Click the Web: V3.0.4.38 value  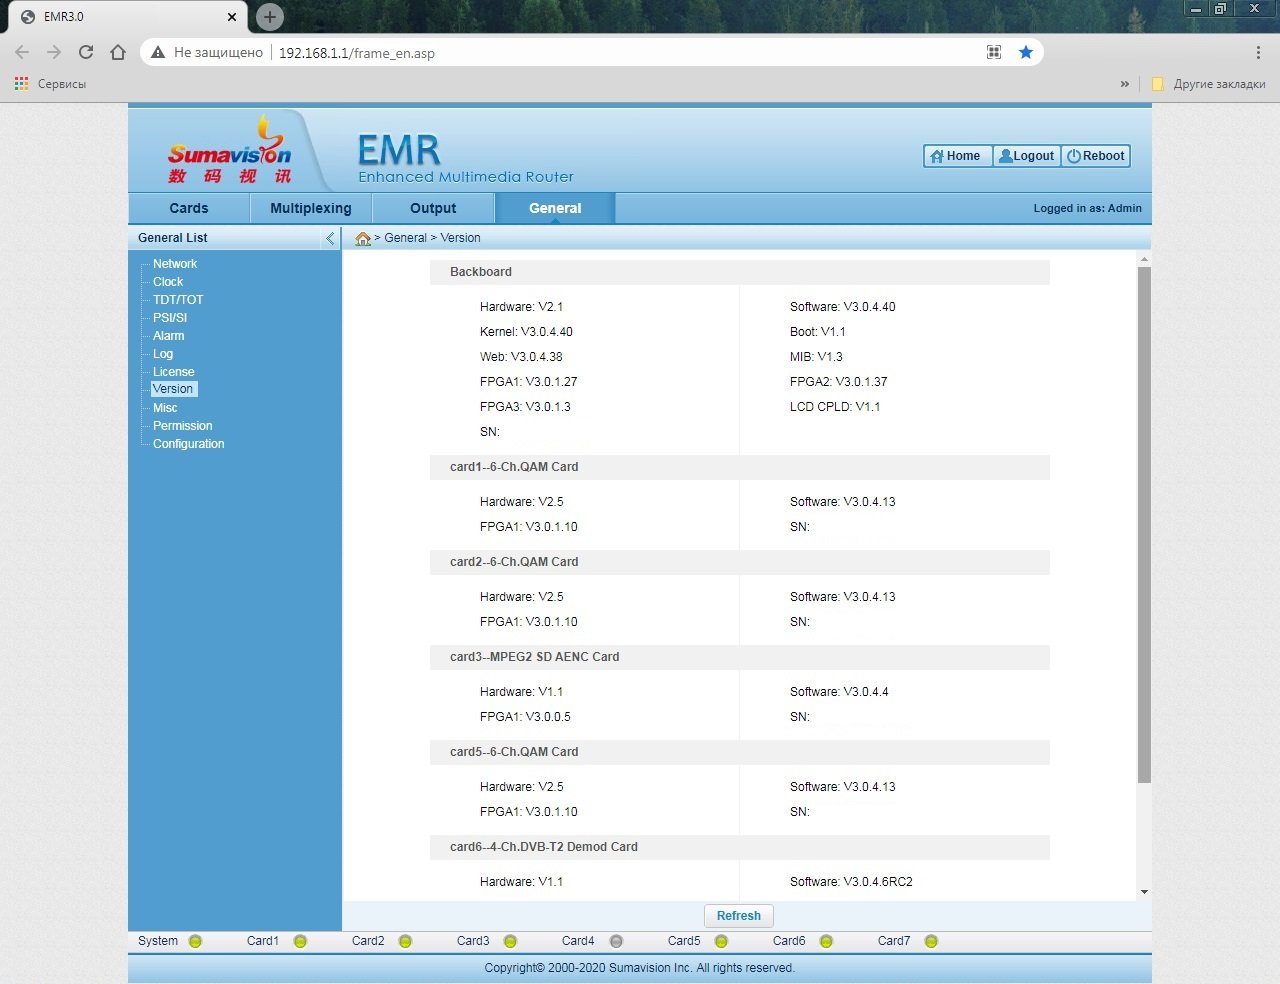click(x=521, y=357)
